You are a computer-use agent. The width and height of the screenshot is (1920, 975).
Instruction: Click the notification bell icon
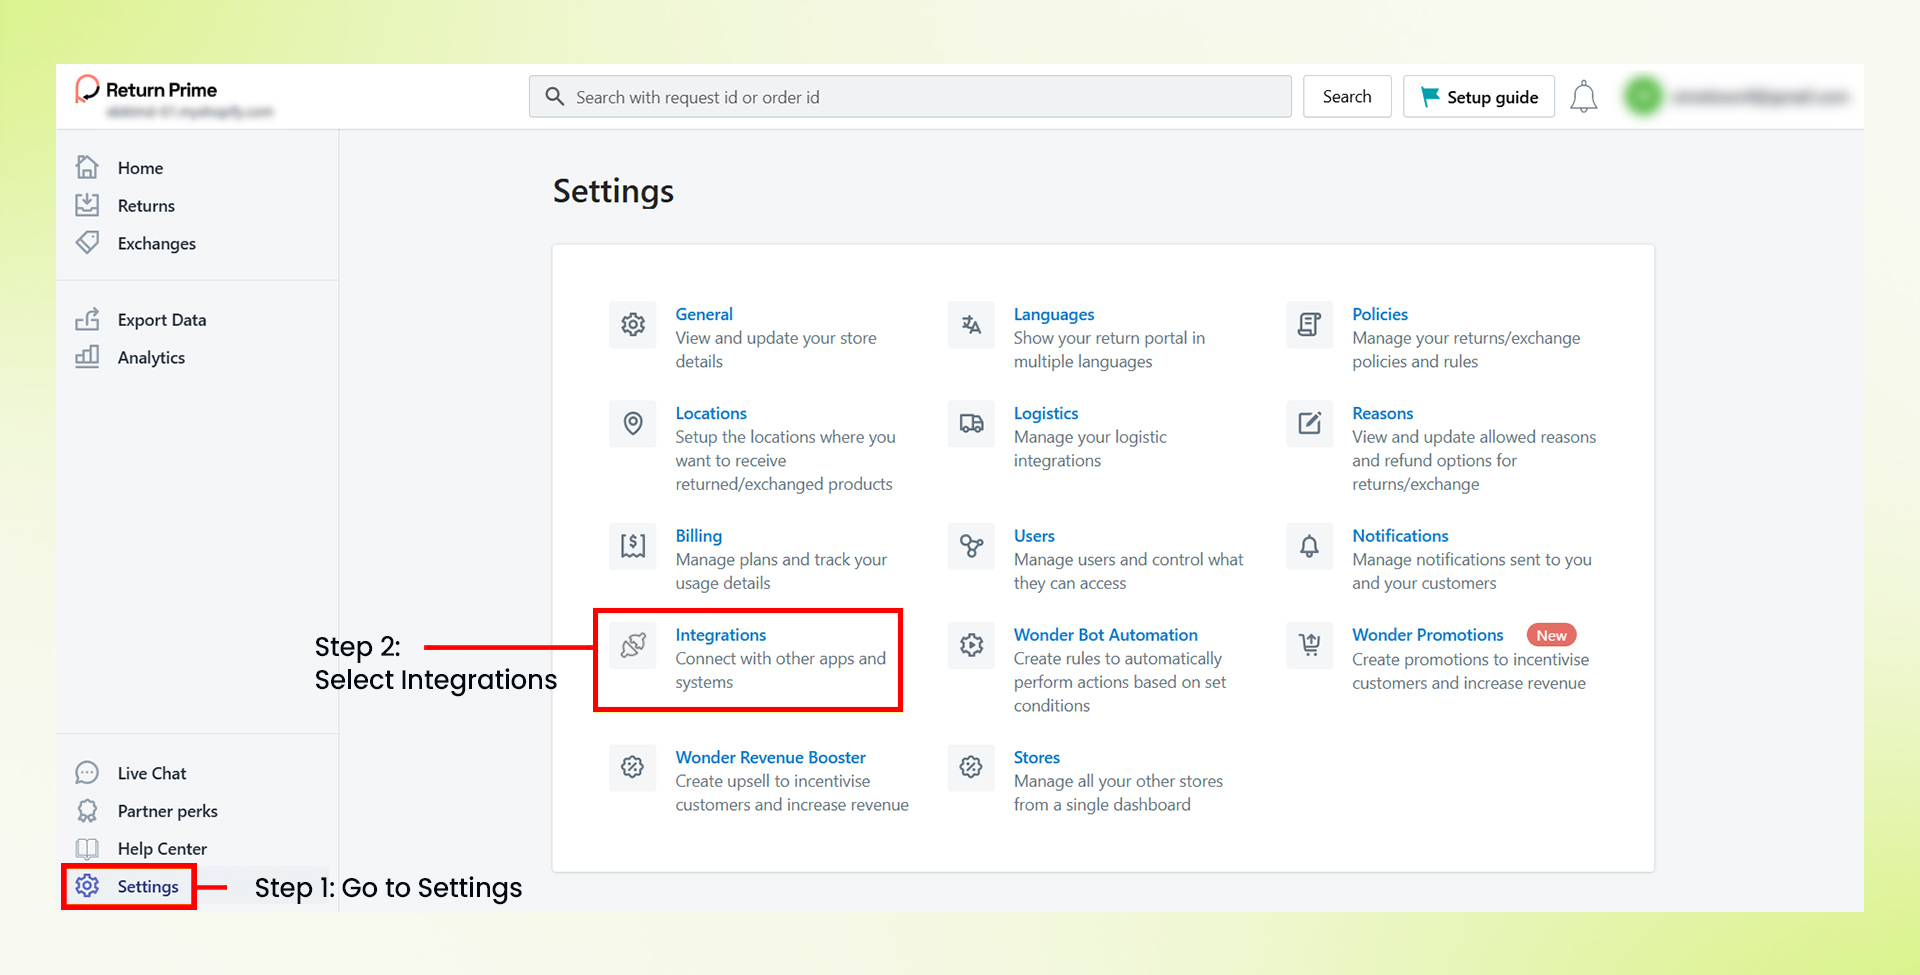click(x=1583, y=96)
